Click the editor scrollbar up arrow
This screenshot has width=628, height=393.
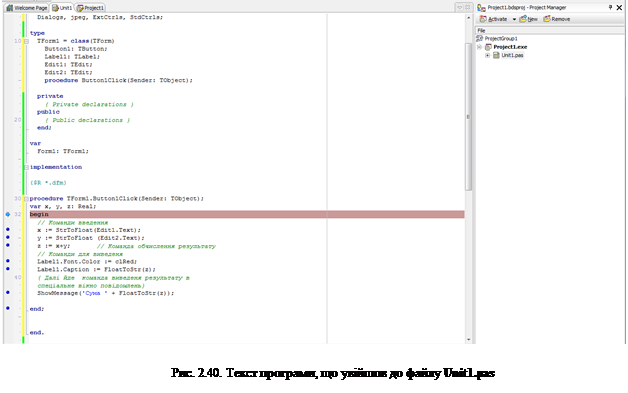pyautogui.click(x=468, y=18)
